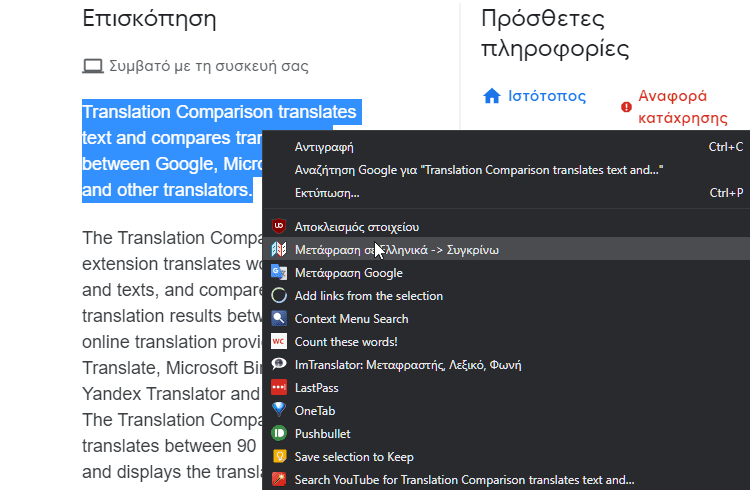Click the Pushbullet green icon
The height and width of the screenshot is (490, 750).
(x=279, y=433)
